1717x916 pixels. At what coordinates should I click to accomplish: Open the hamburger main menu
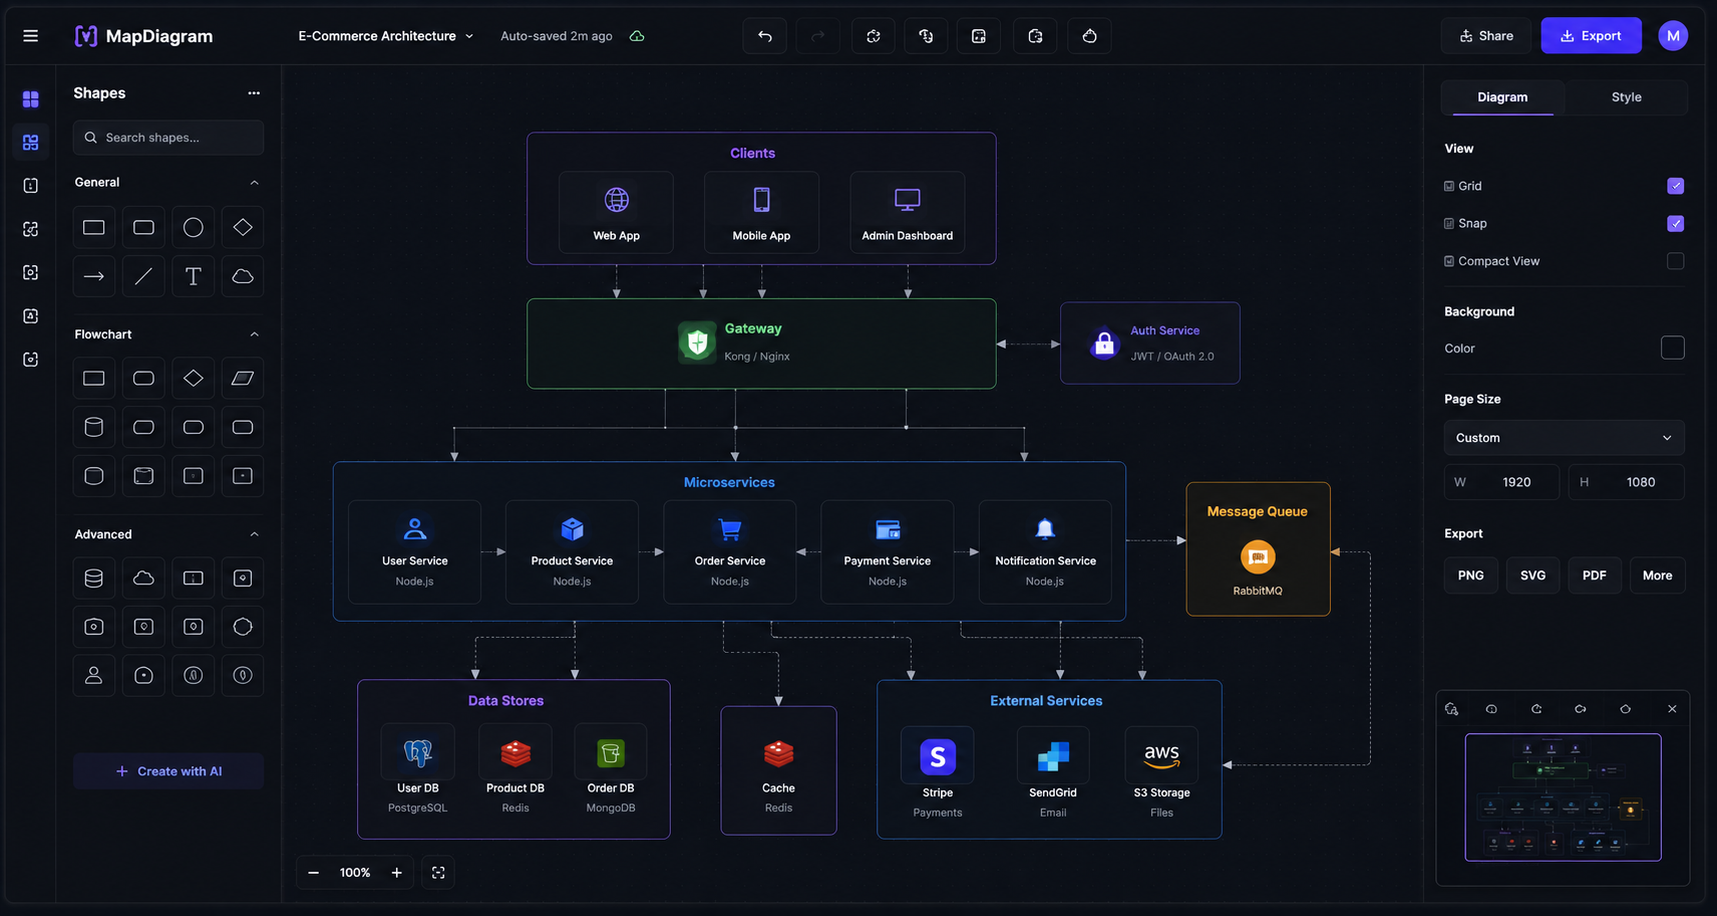pos(30,36)
